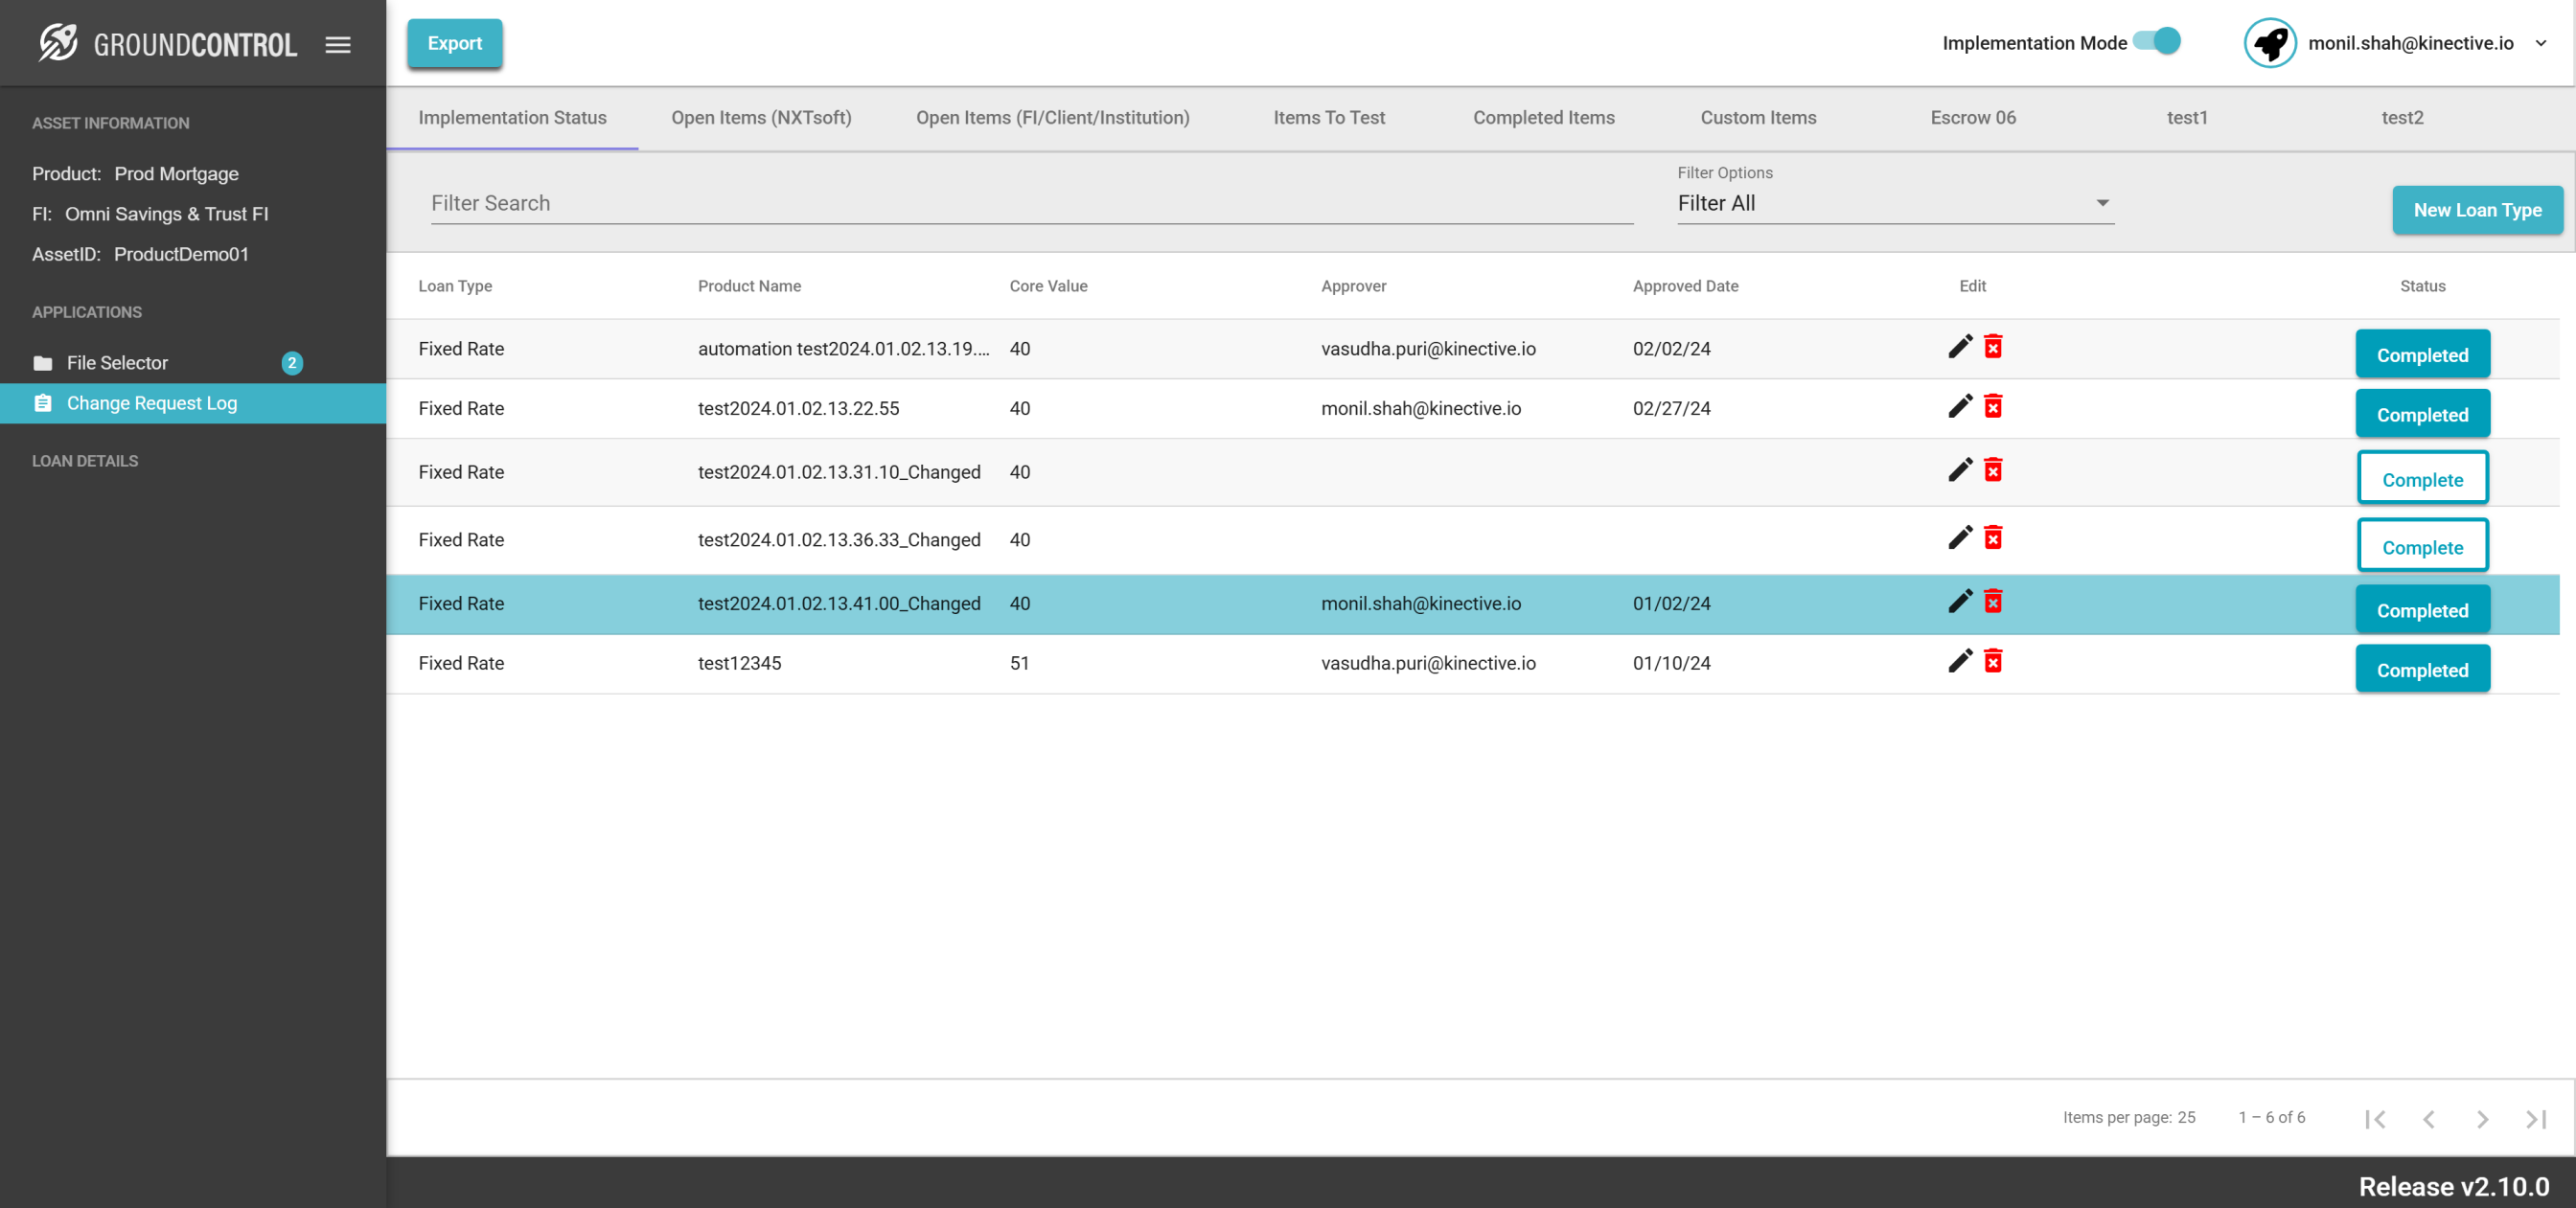Image resolution: width=2576 pixels, height=1208 pixels.
Task: Open the Items per page selector
Action: pyautogui.click(x=2186, y=1117)
